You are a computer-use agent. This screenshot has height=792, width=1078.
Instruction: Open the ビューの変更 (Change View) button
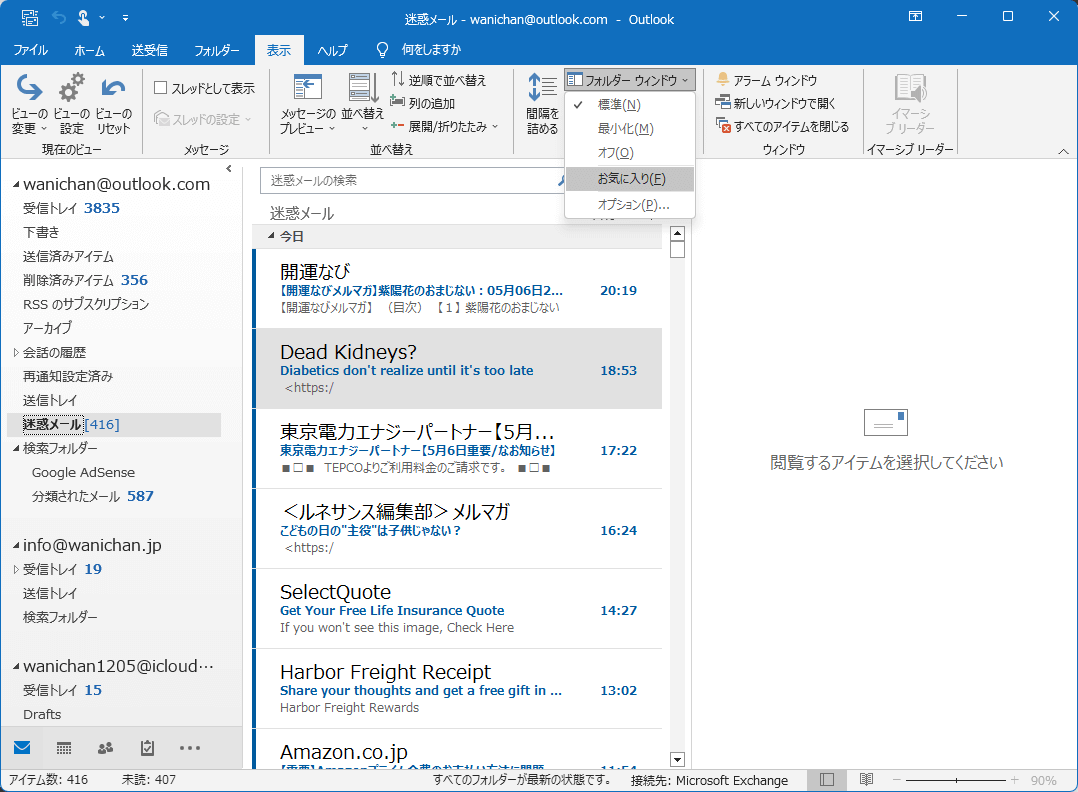(x=29, y=103)
